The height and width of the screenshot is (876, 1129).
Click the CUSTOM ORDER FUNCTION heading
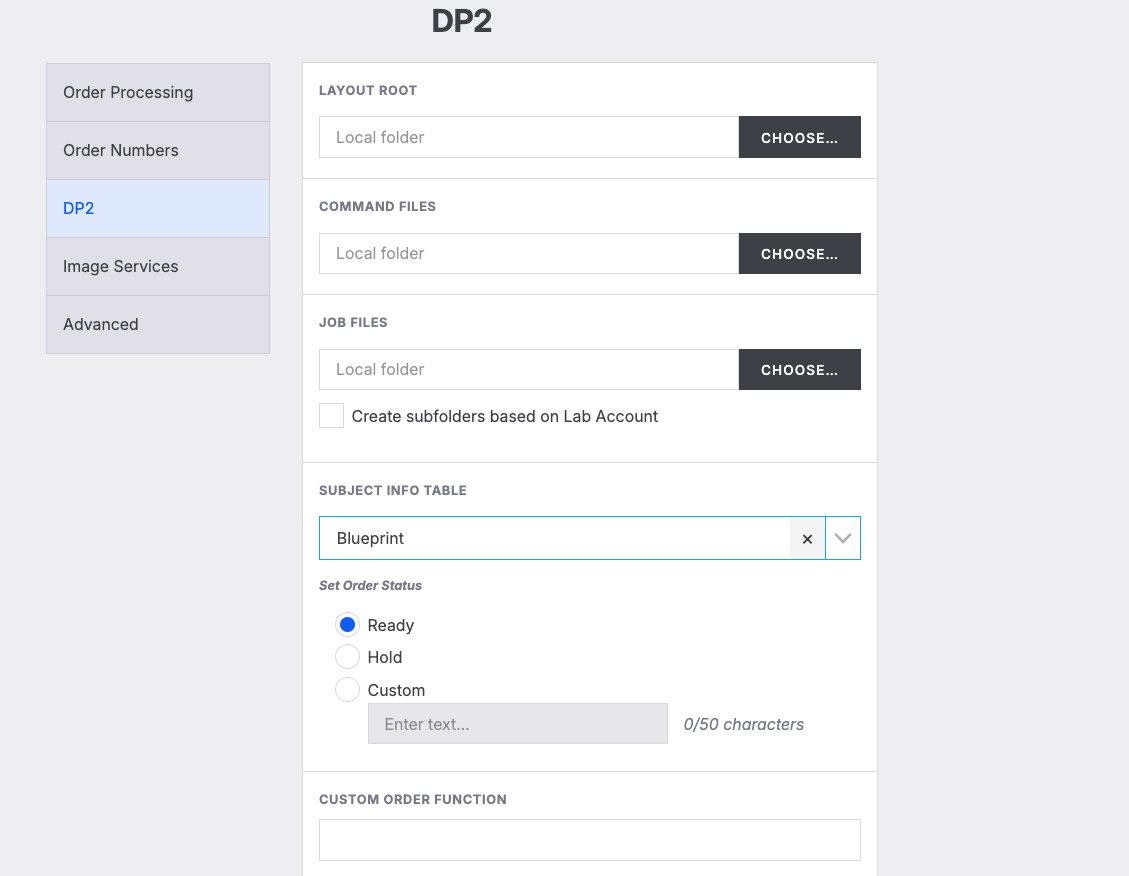[x=413, y=800]
